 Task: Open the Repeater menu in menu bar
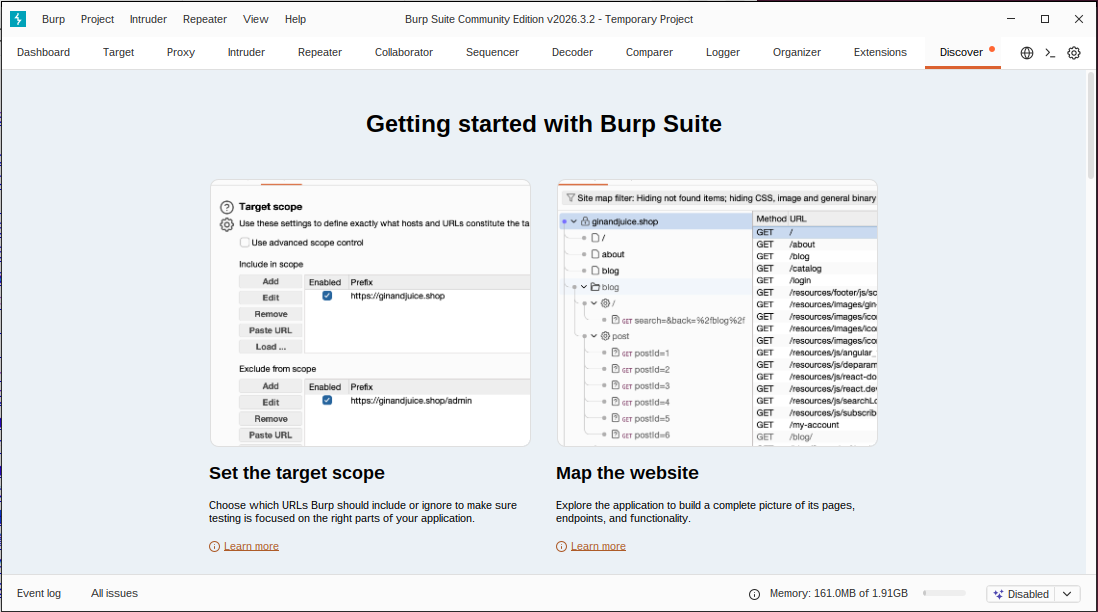pos(204,19)
